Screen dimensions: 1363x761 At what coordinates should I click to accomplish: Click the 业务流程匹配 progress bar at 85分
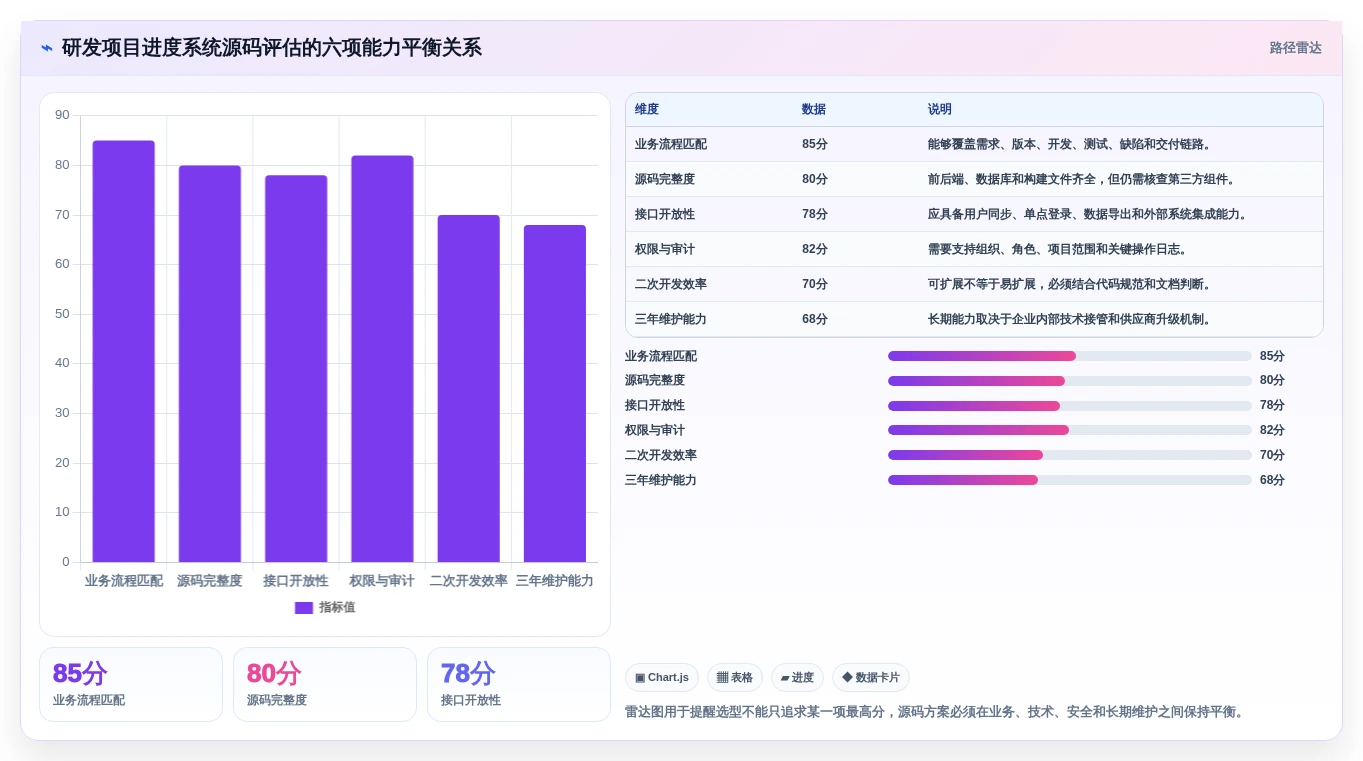pos(1070,356)
